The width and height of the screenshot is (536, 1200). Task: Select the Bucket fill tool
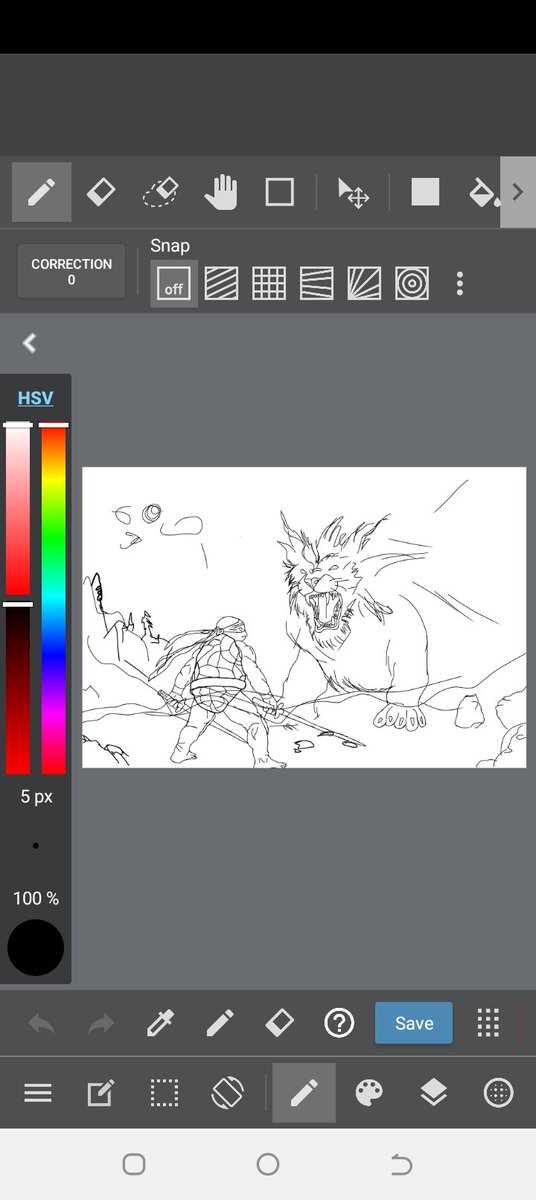pyautogui.click(x=484, y=192)
